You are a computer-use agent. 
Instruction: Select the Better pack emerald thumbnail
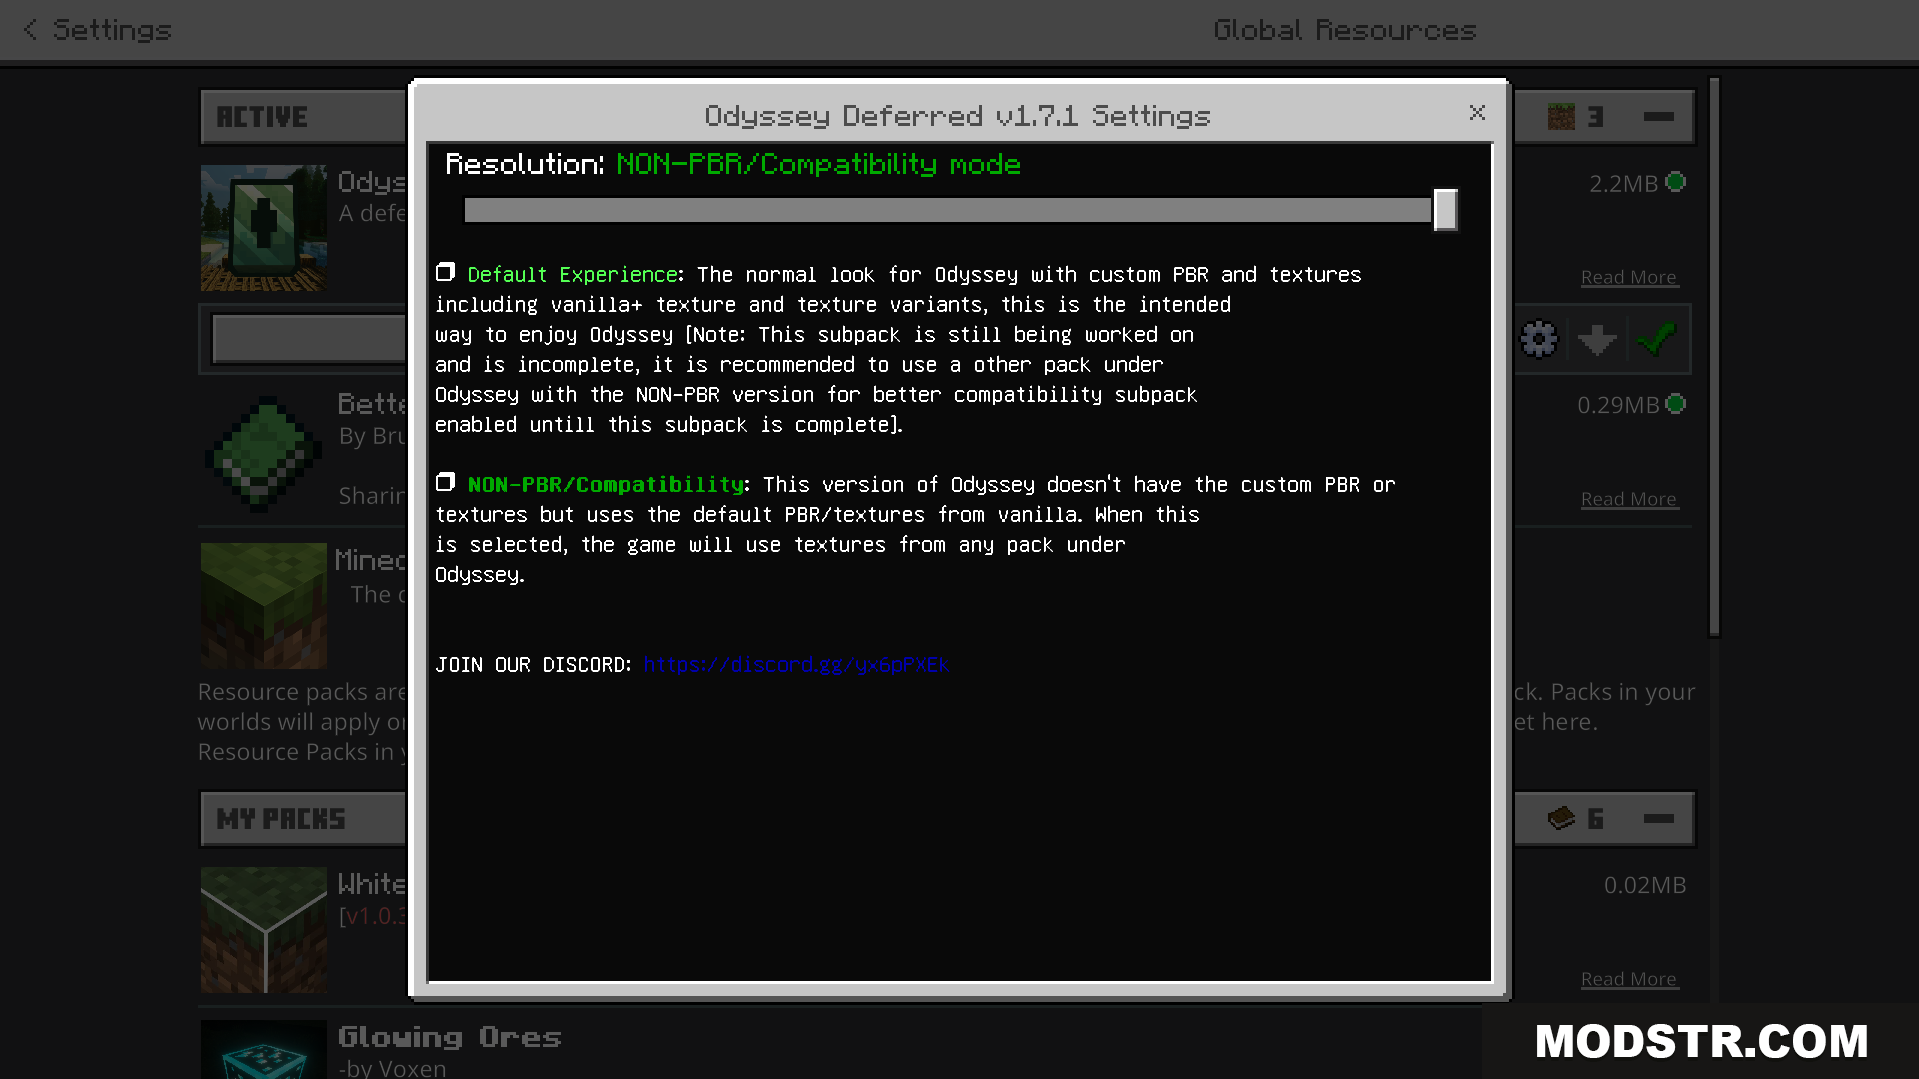pos(264,453)
